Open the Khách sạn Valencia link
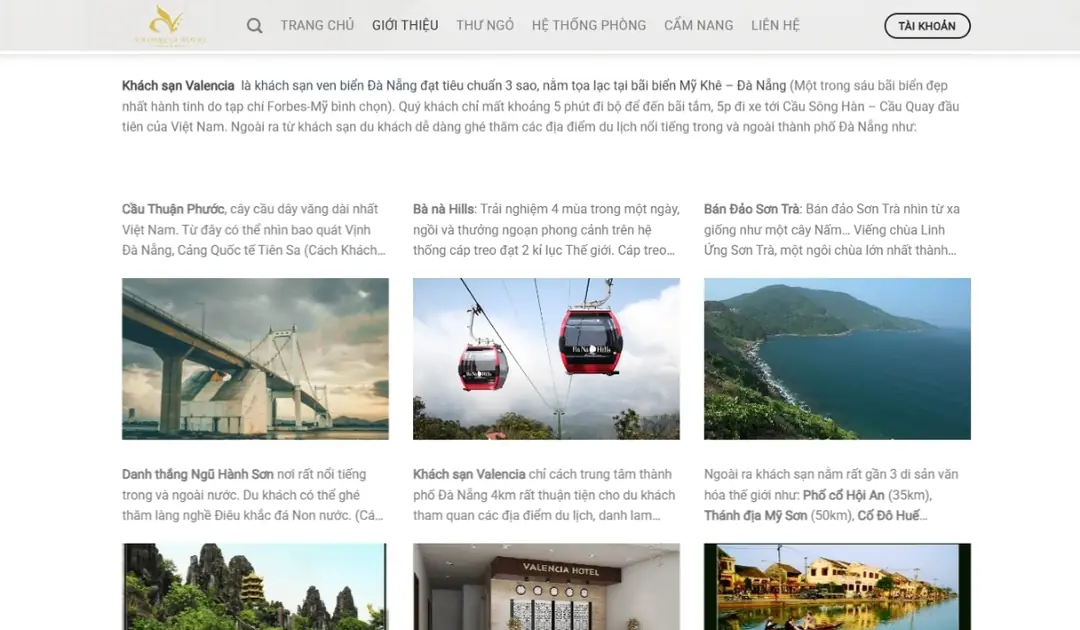The width and height of the screenshot is (1080, 630). [x=178, y=86]
